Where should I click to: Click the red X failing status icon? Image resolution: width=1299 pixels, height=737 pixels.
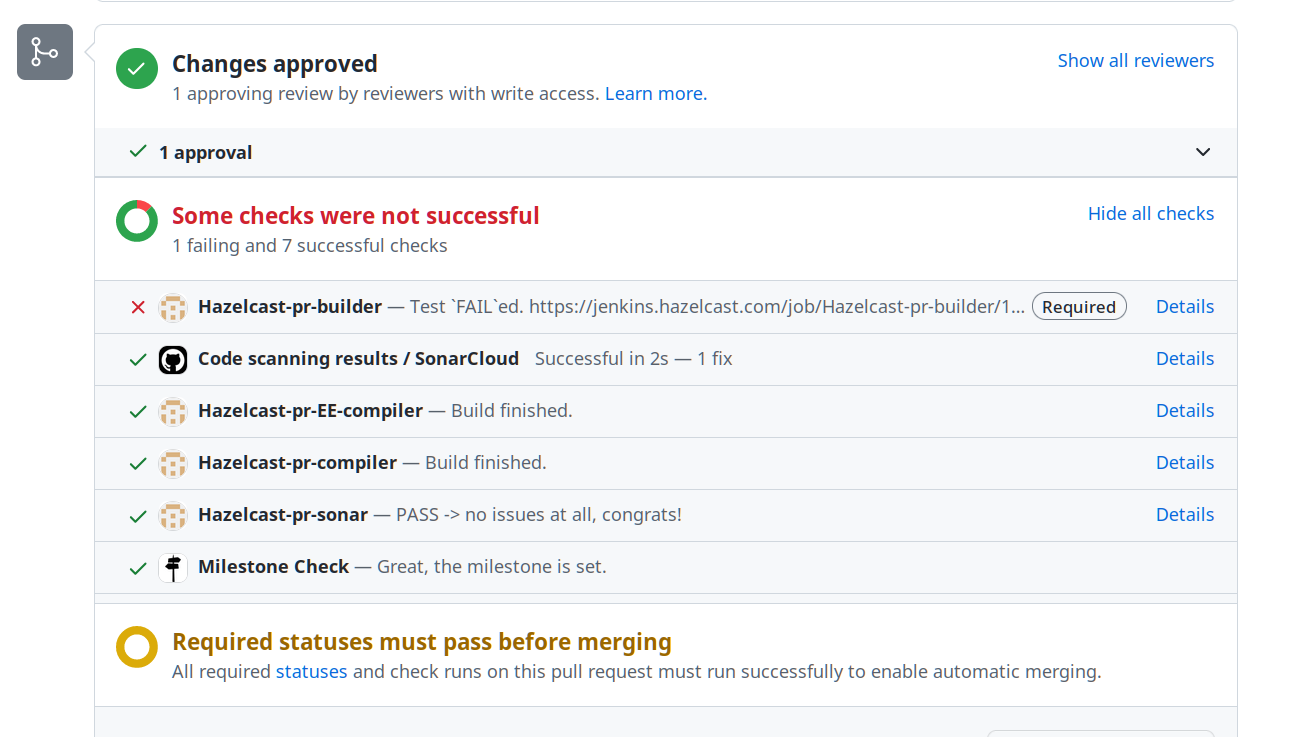click(138, 307)
